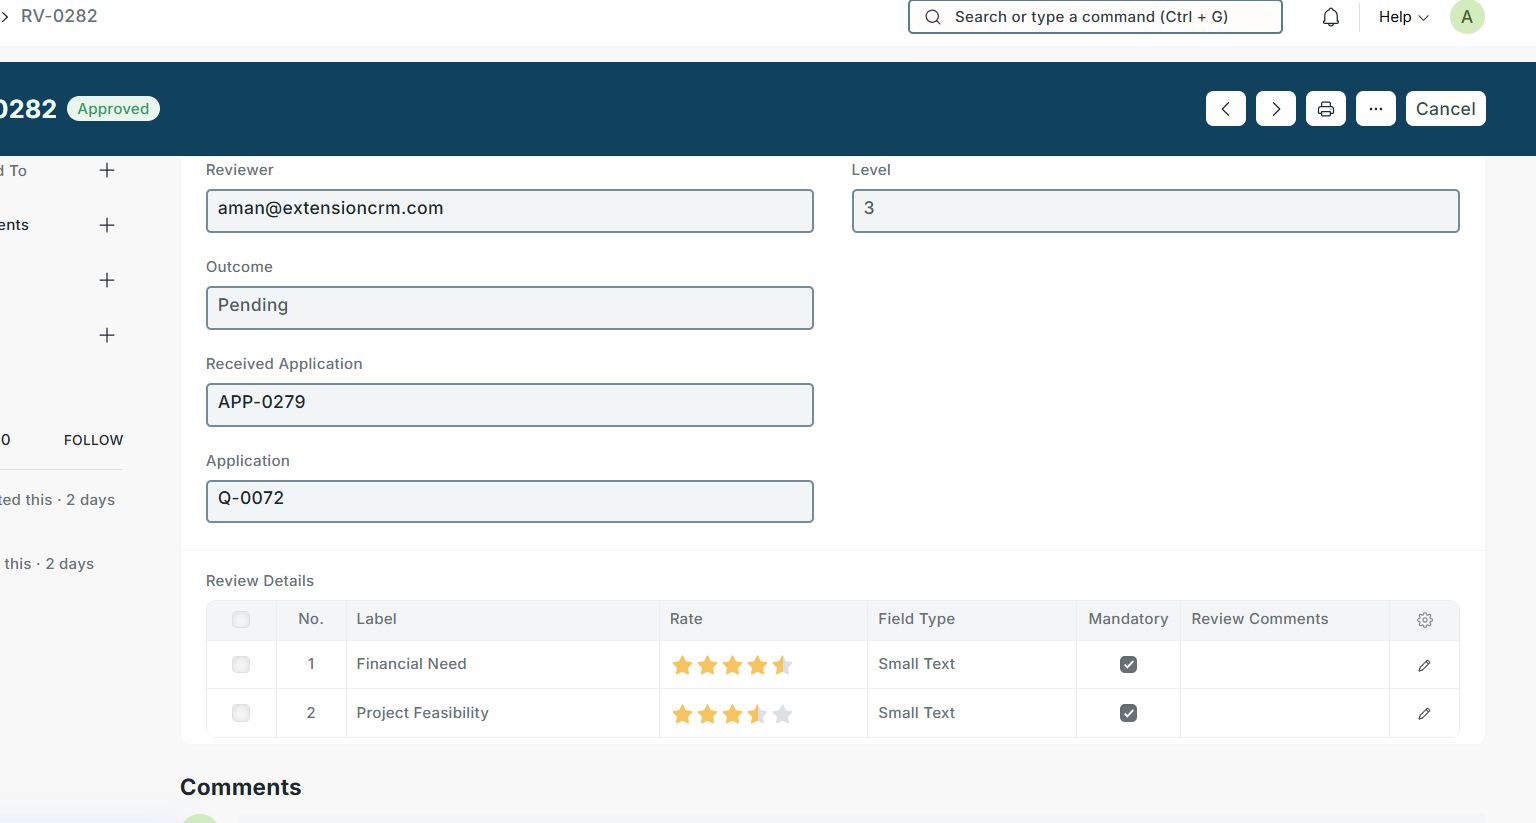
Task: Open the Help dropdown menu
Action: pyautogui.click(x=1403, y=17)
